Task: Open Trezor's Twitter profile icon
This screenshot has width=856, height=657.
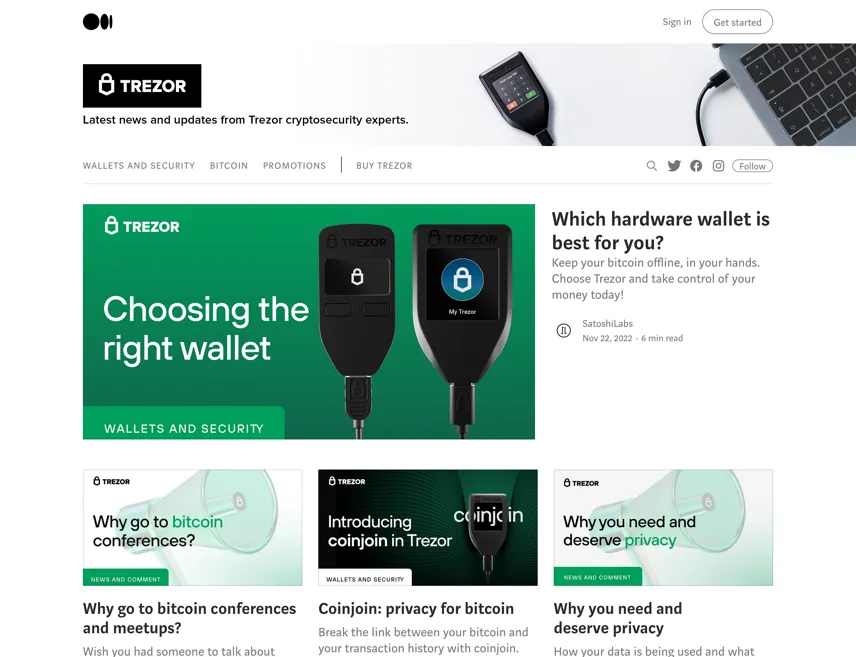Action: coord(674,165)
